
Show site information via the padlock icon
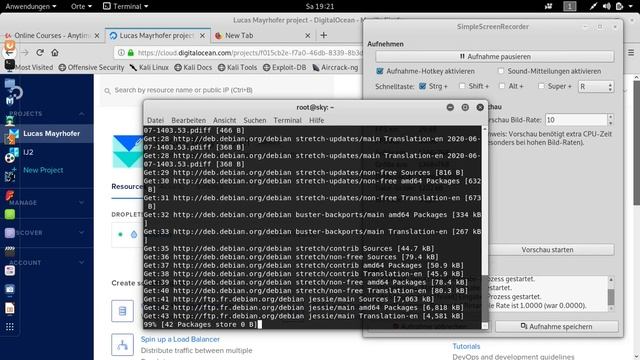point(131,53)
